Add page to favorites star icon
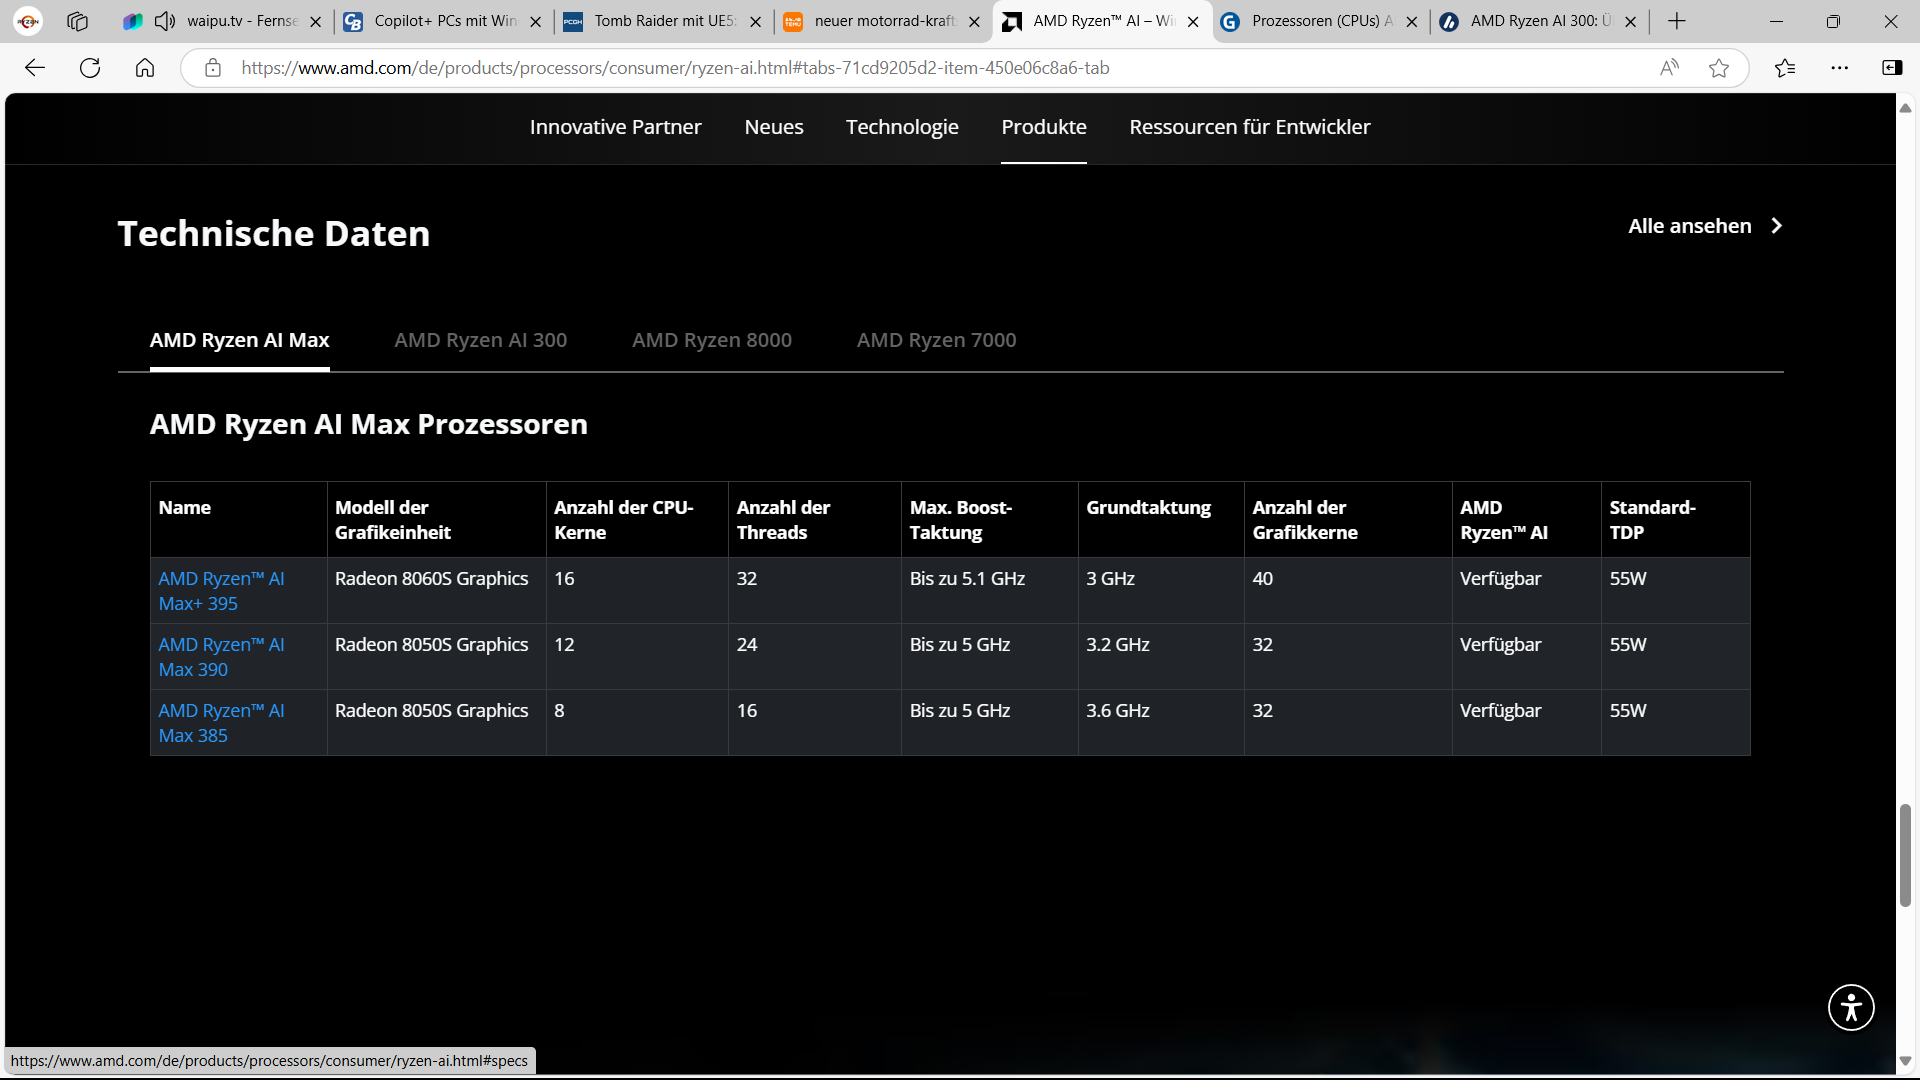1920x1080 pixels. [1719, 68]
